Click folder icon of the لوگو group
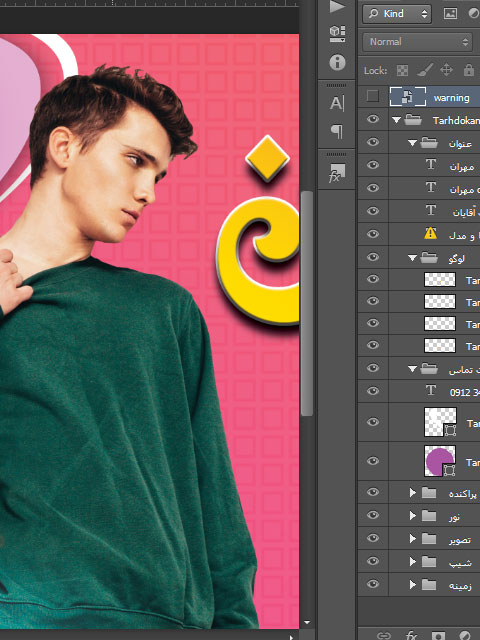480x640 pixels. (429, 257)
